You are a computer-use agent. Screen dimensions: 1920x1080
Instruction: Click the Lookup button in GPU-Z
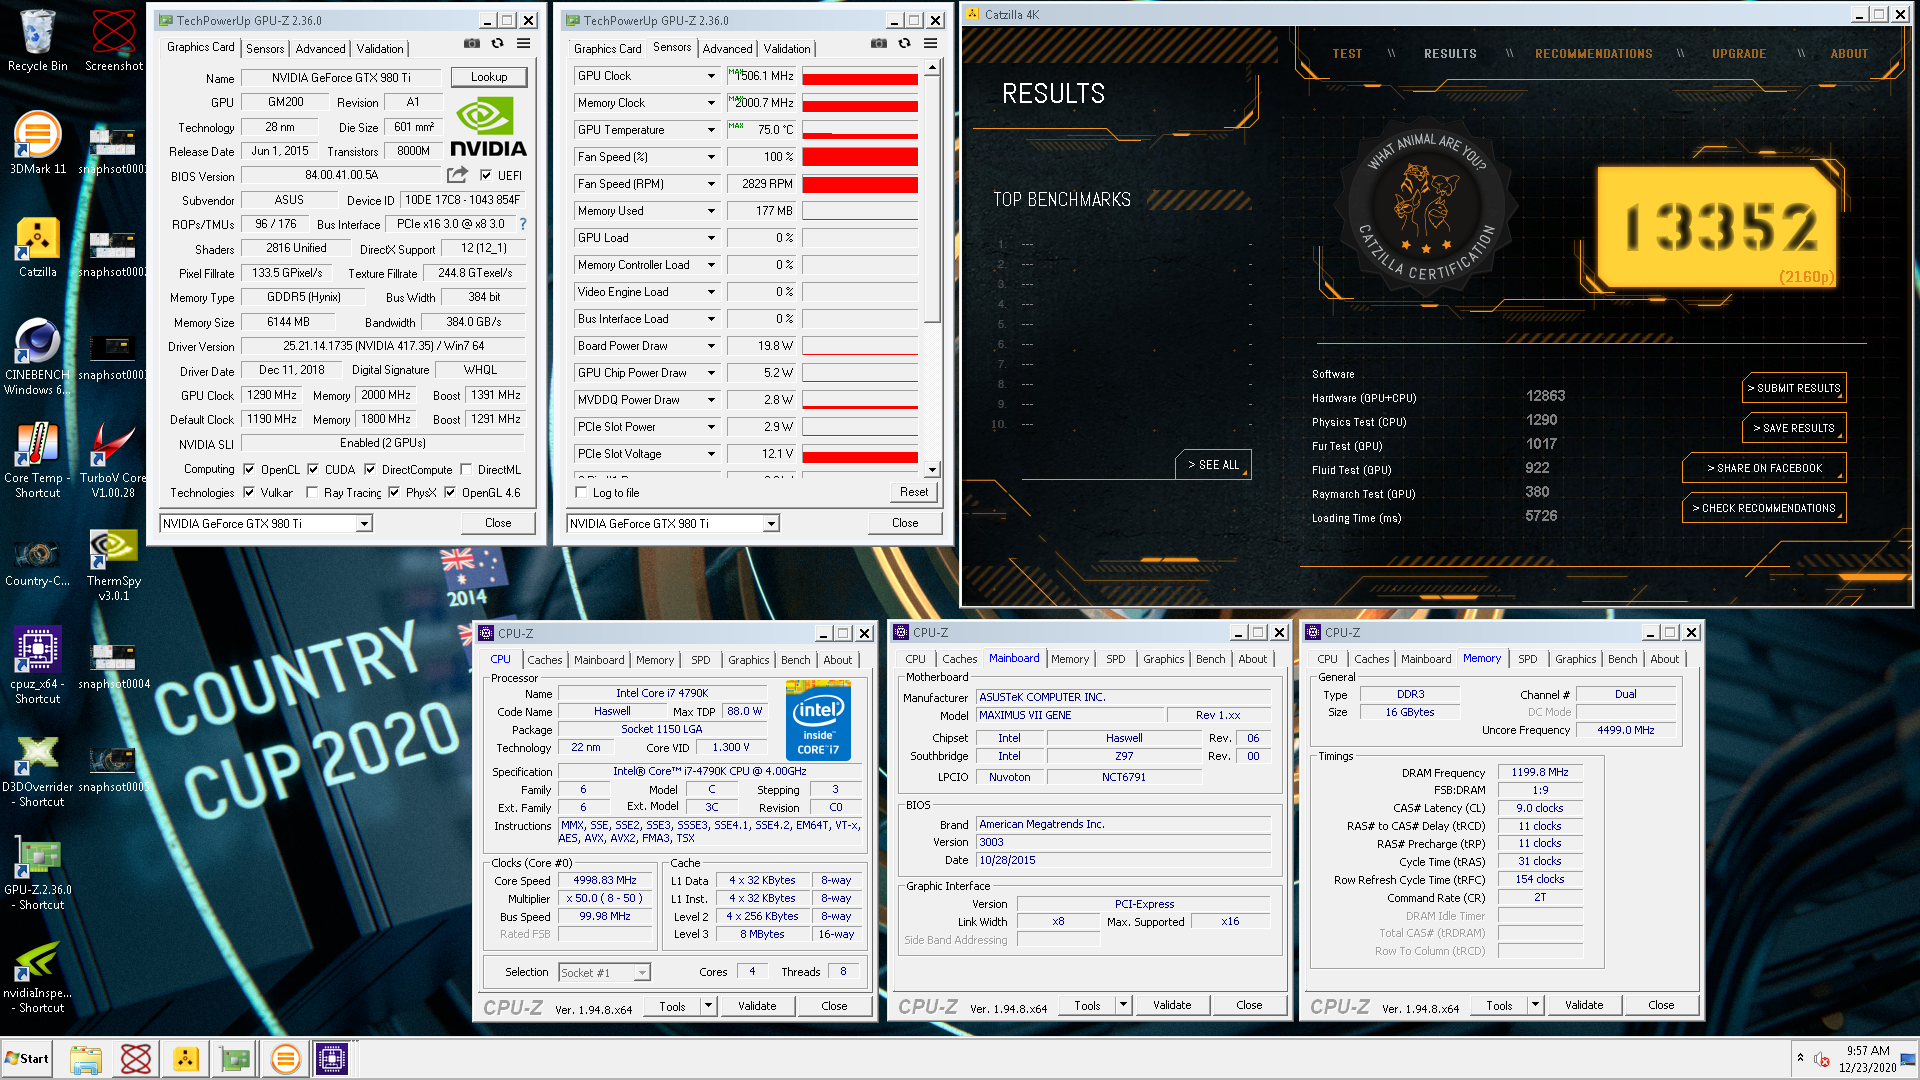coord(488,77)
